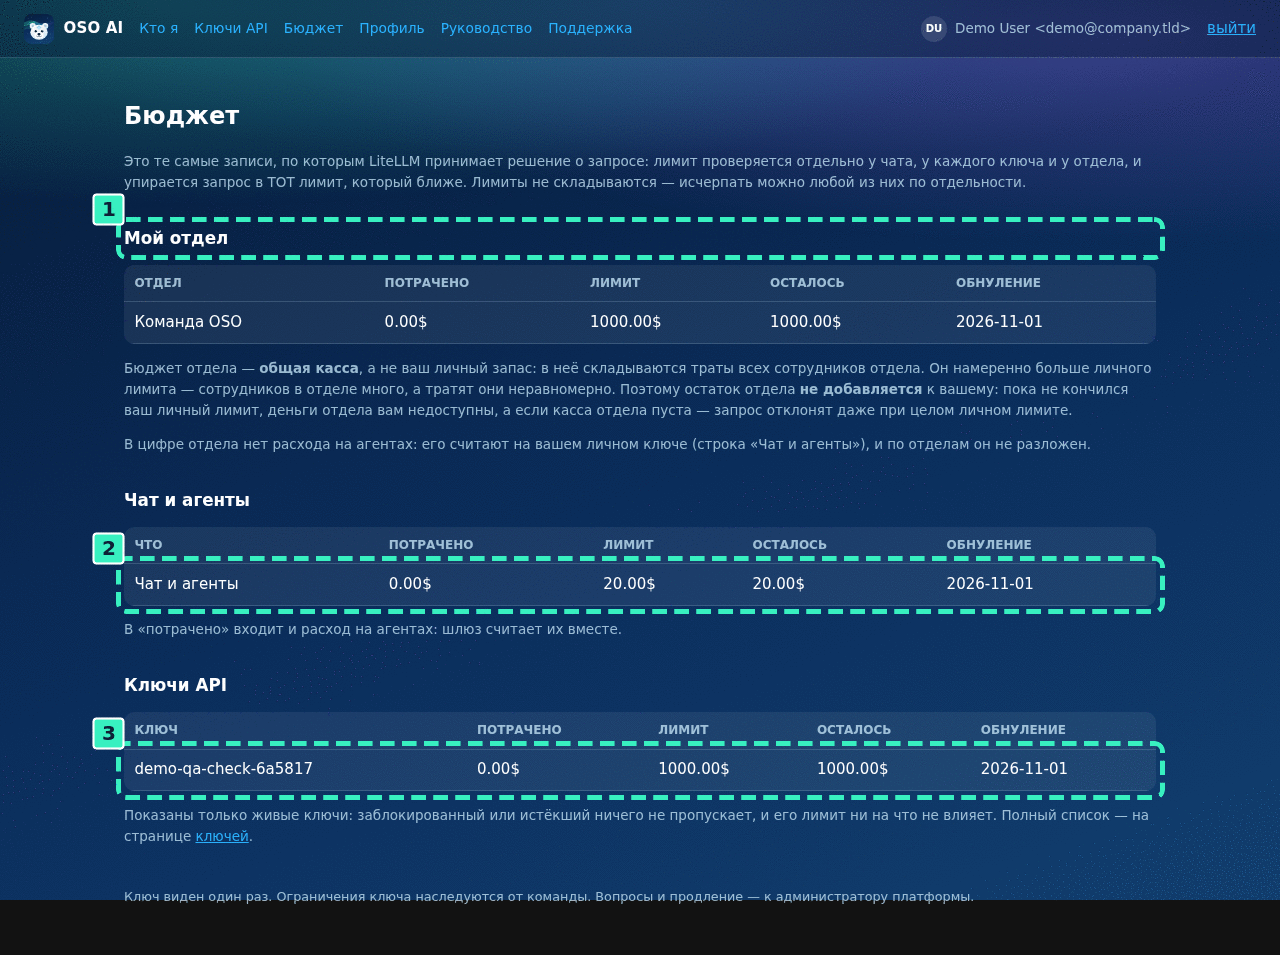
Task: Click the bold phrase «общая касса»
Action: click(x=309, y=368)
